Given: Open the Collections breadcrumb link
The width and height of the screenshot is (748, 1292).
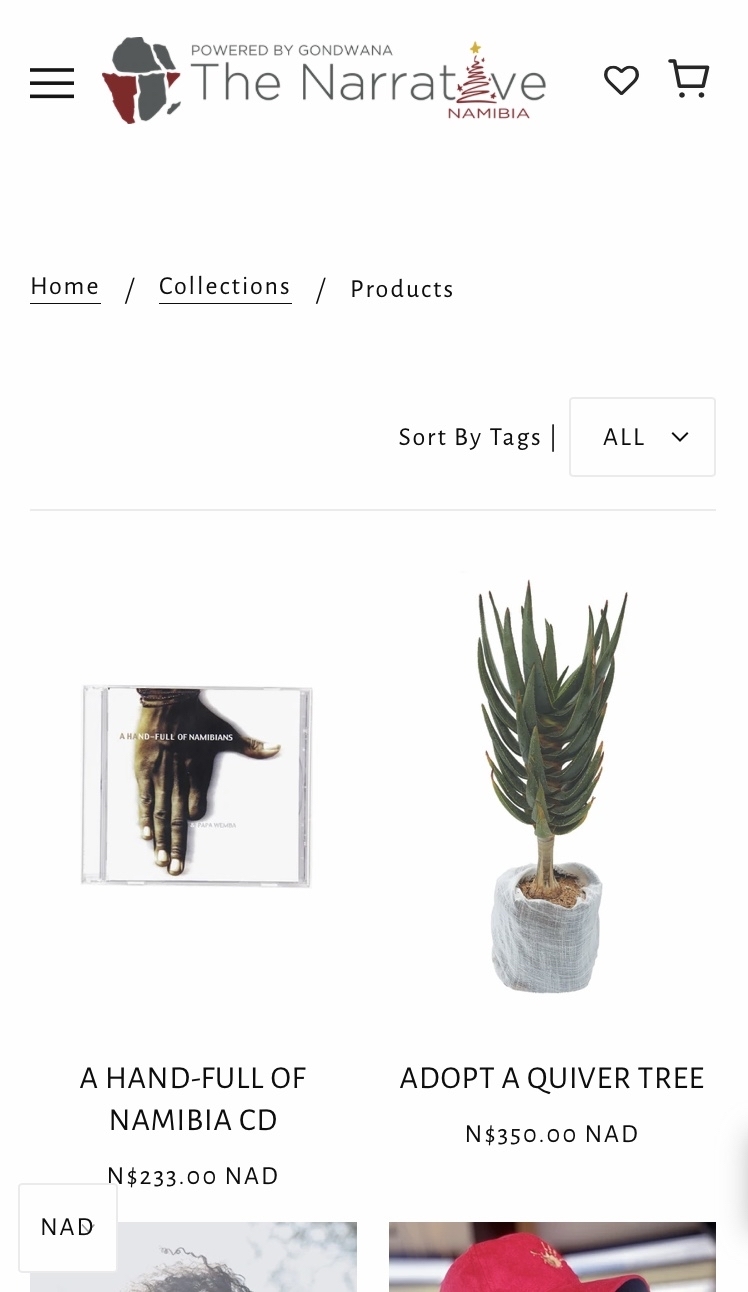Looking at the screenshot, I should (x=225, y=287).
